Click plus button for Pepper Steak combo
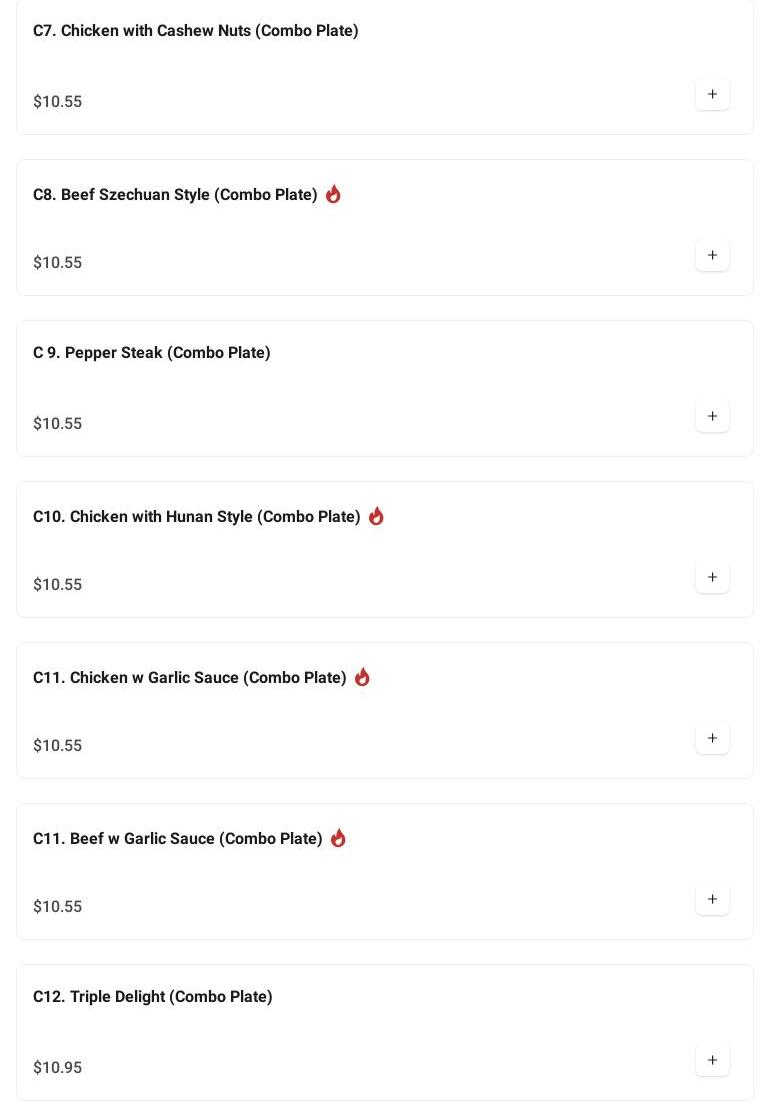Screen dimensions: 770x1103 [x=712, y=416]
